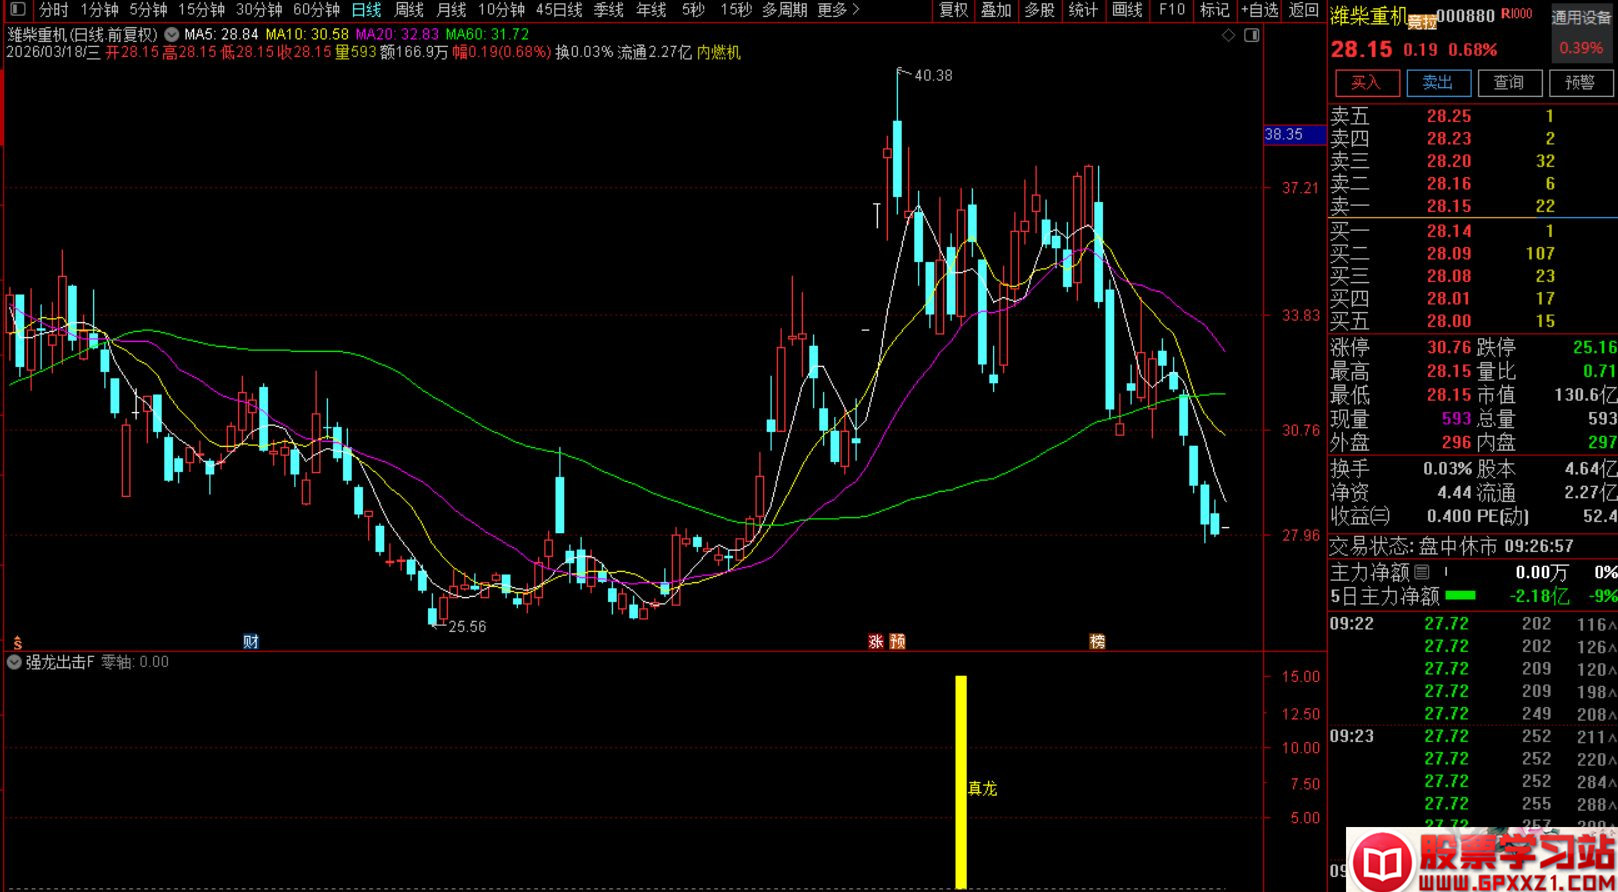The width and height of the screenshot is (1618, 892).
Task: Click the 叠加 overlay button
Action: (x=996, y=10)
